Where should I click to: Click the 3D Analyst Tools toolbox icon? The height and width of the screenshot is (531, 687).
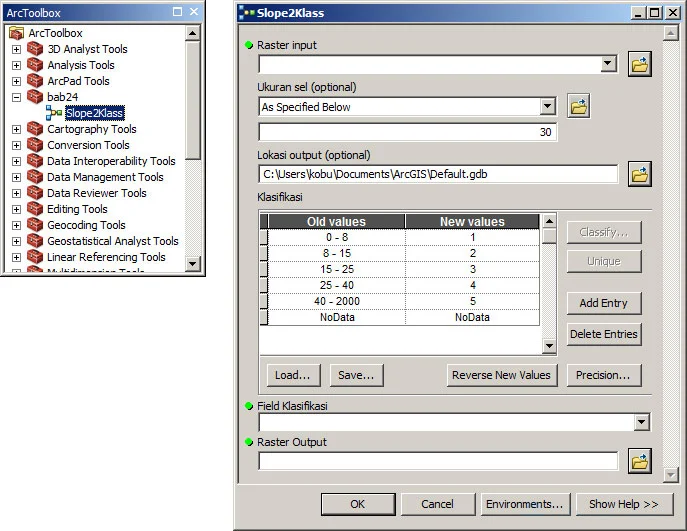[35, 49]
